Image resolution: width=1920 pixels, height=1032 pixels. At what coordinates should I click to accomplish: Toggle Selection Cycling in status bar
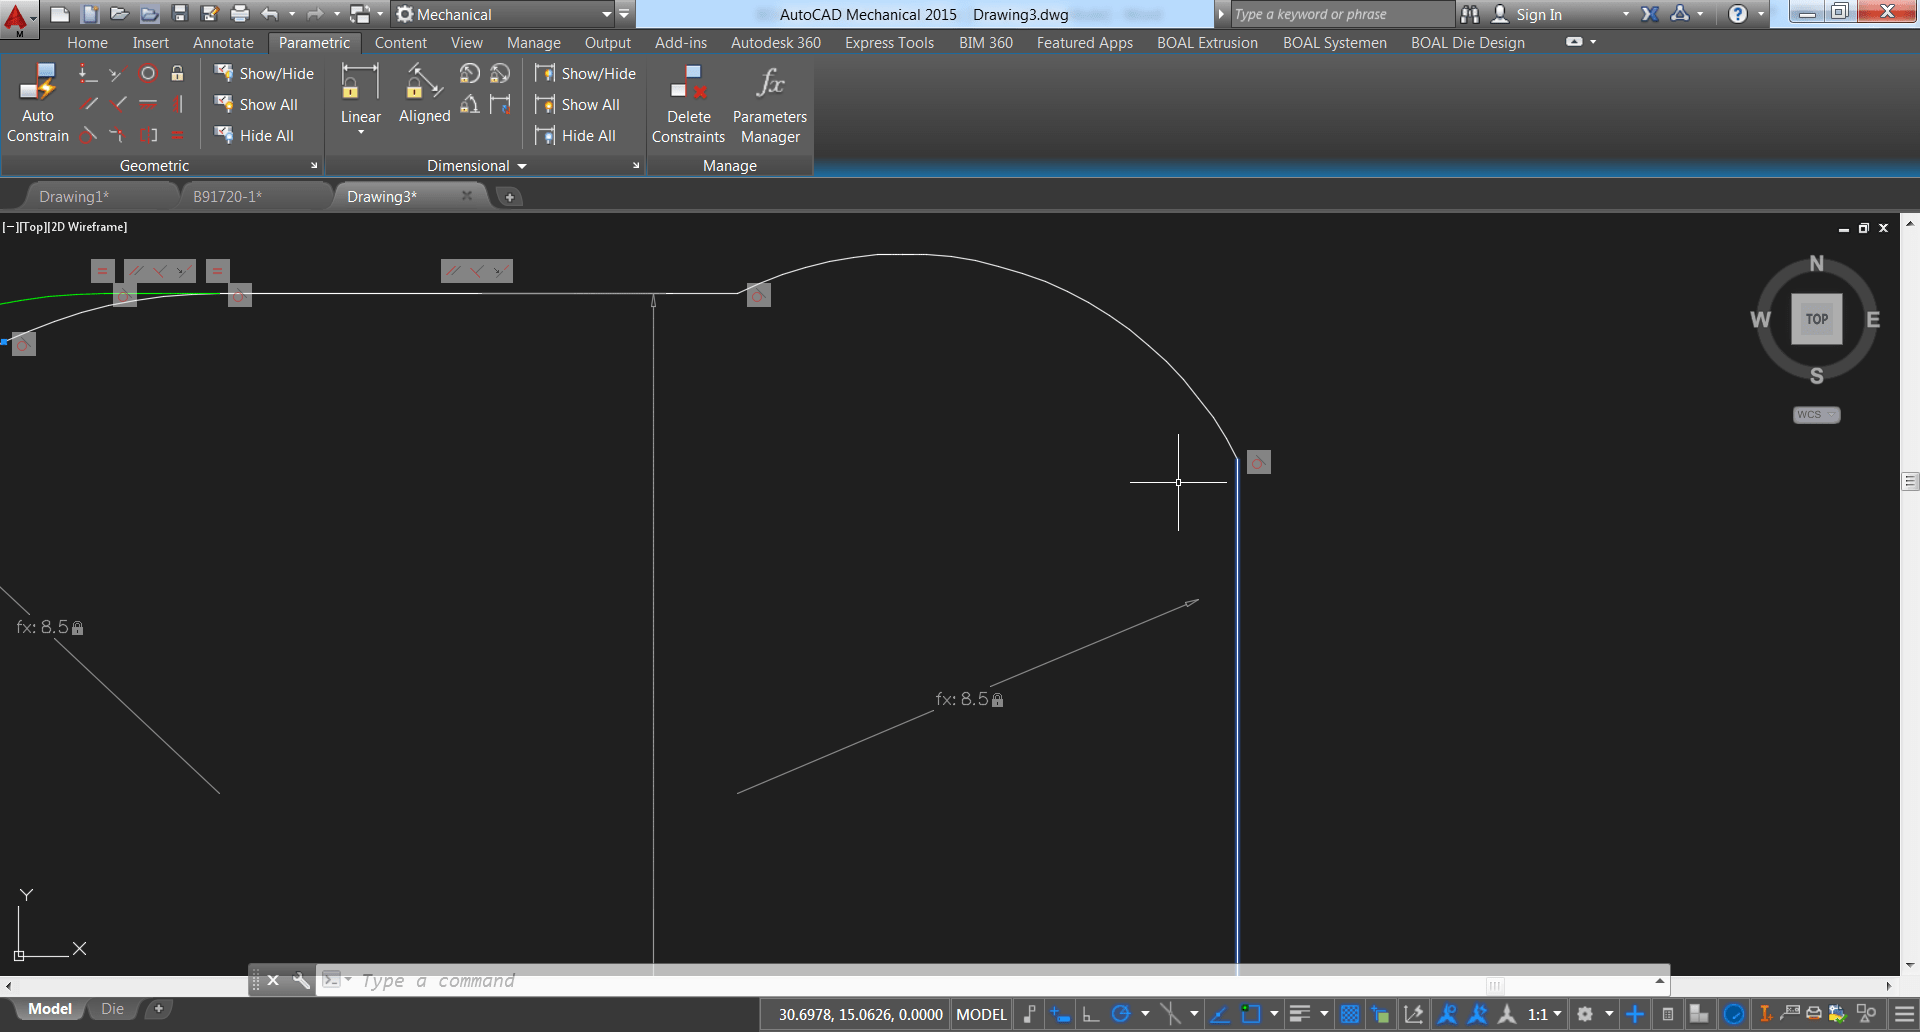point(1381,1014)
